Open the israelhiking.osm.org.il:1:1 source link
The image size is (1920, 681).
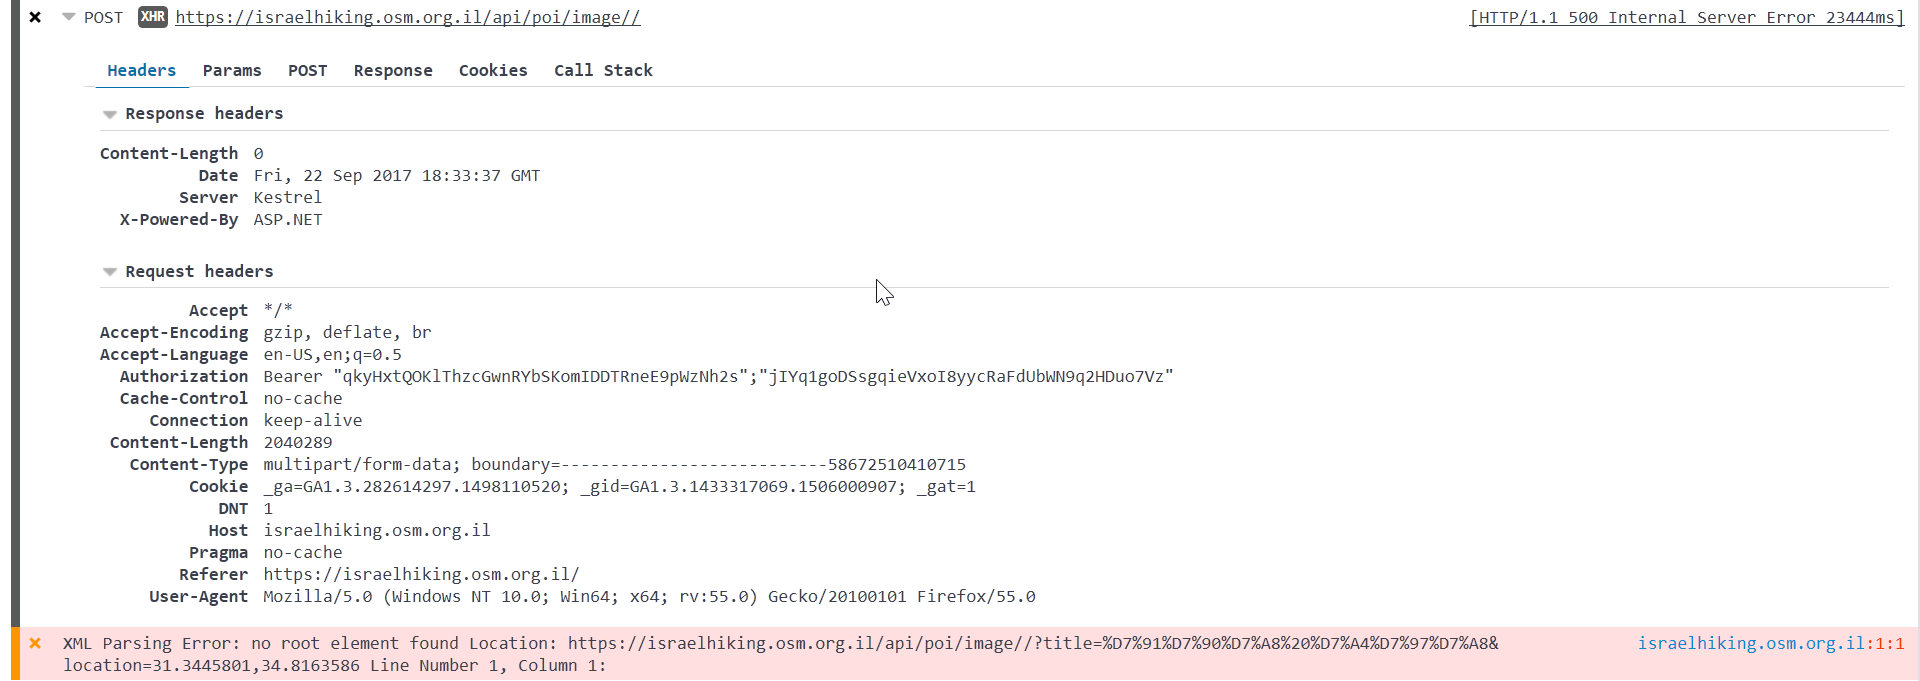tap(1771, 643)
